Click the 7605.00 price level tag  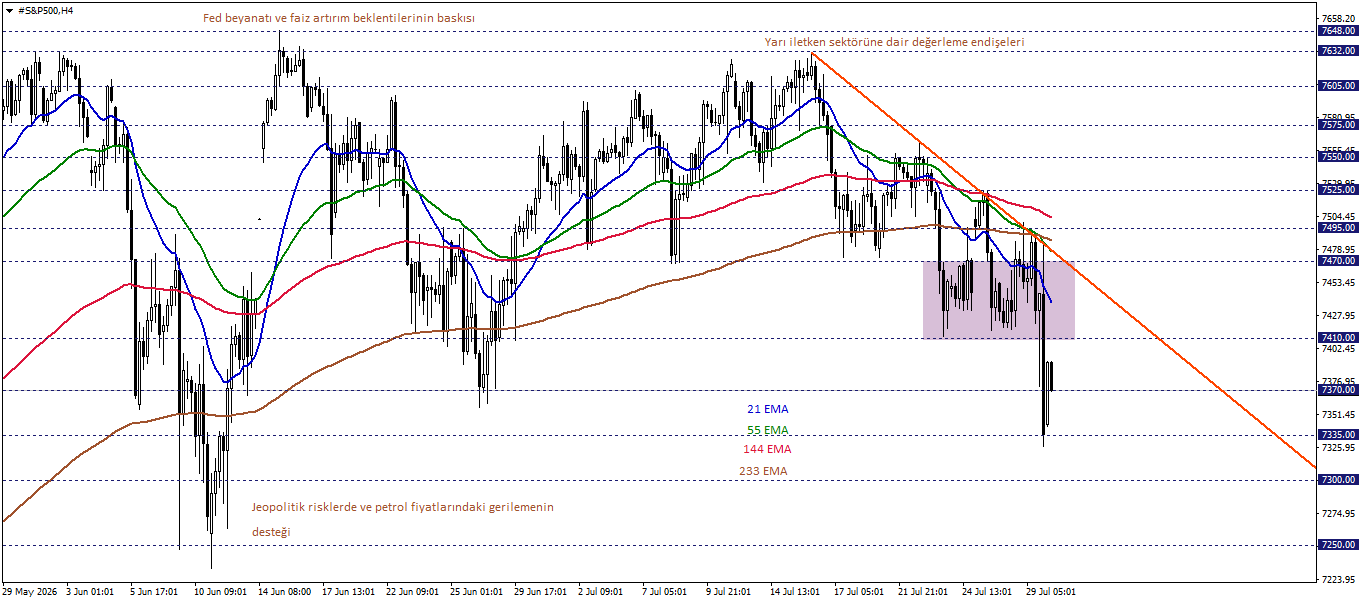pyautogui.click(x=1338, y=86)
